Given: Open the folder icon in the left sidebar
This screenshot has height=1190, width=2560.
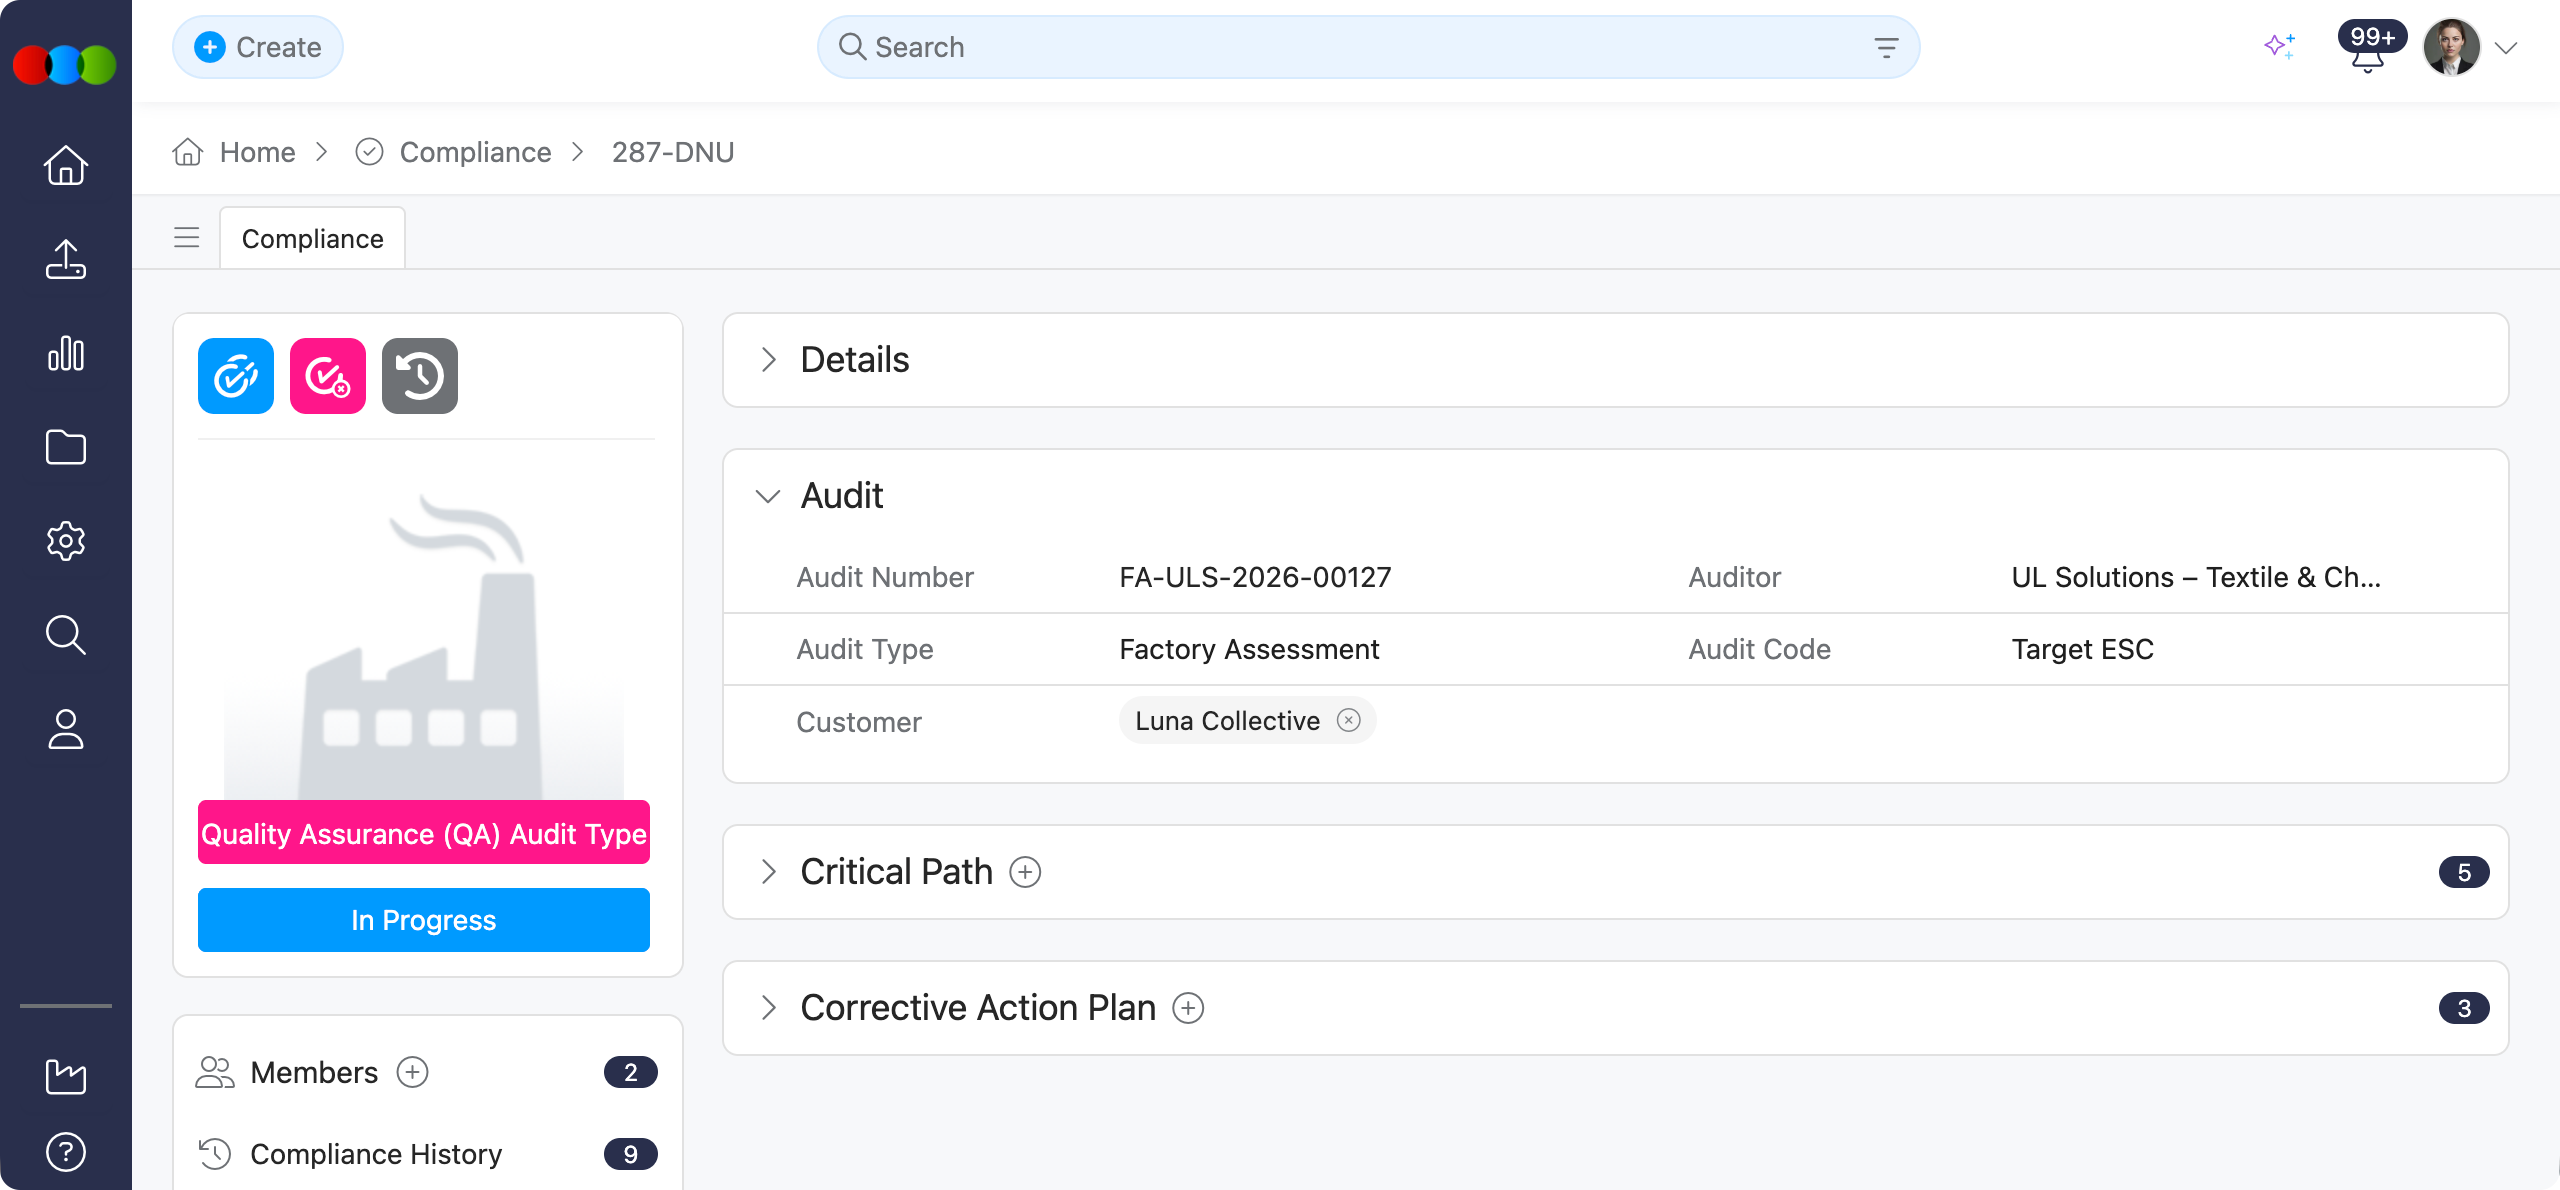Looking at the screenshot, I should point(64,447).
